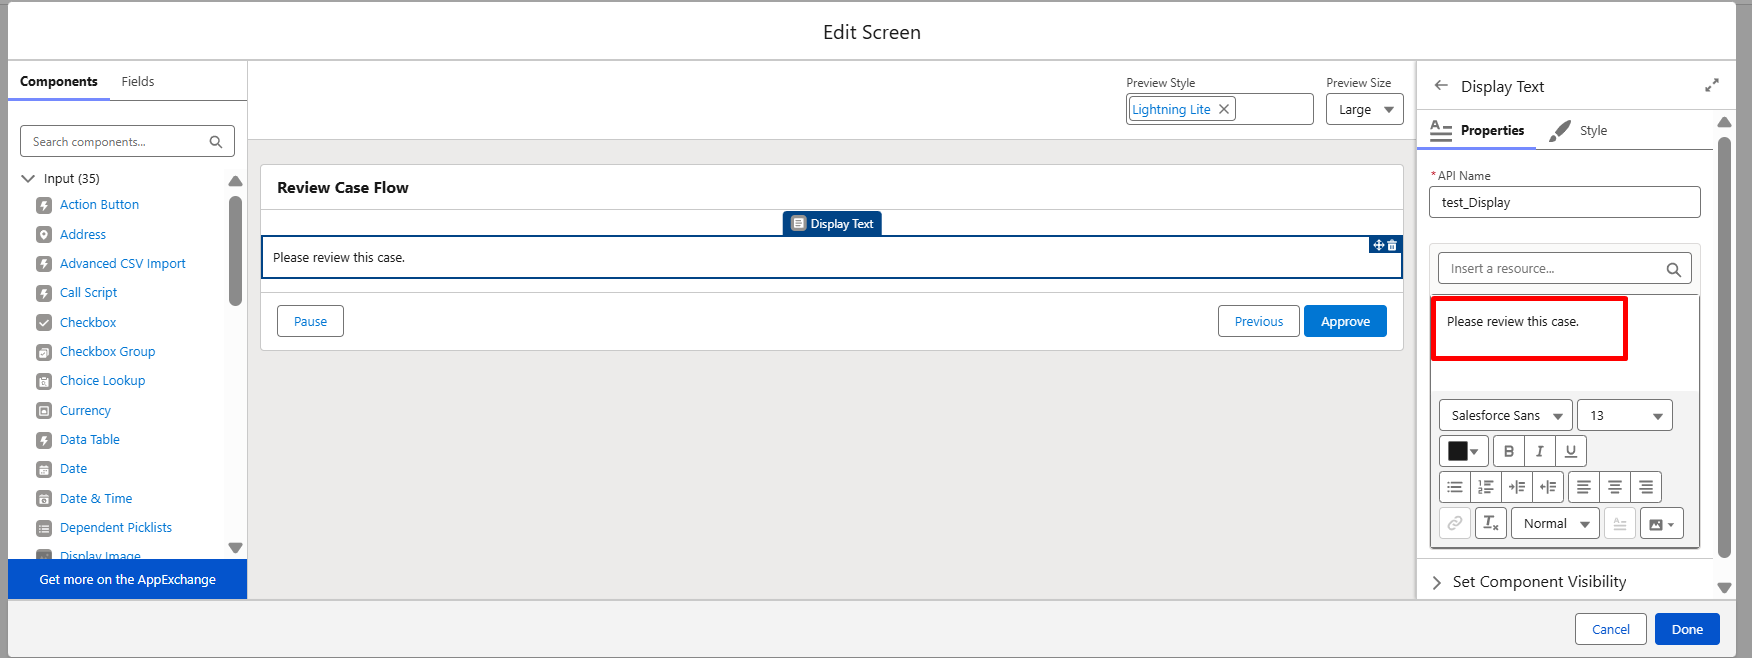The image size is (1752, 658).
Task: Apply a numbered list
Action: tap(1486, 487)
